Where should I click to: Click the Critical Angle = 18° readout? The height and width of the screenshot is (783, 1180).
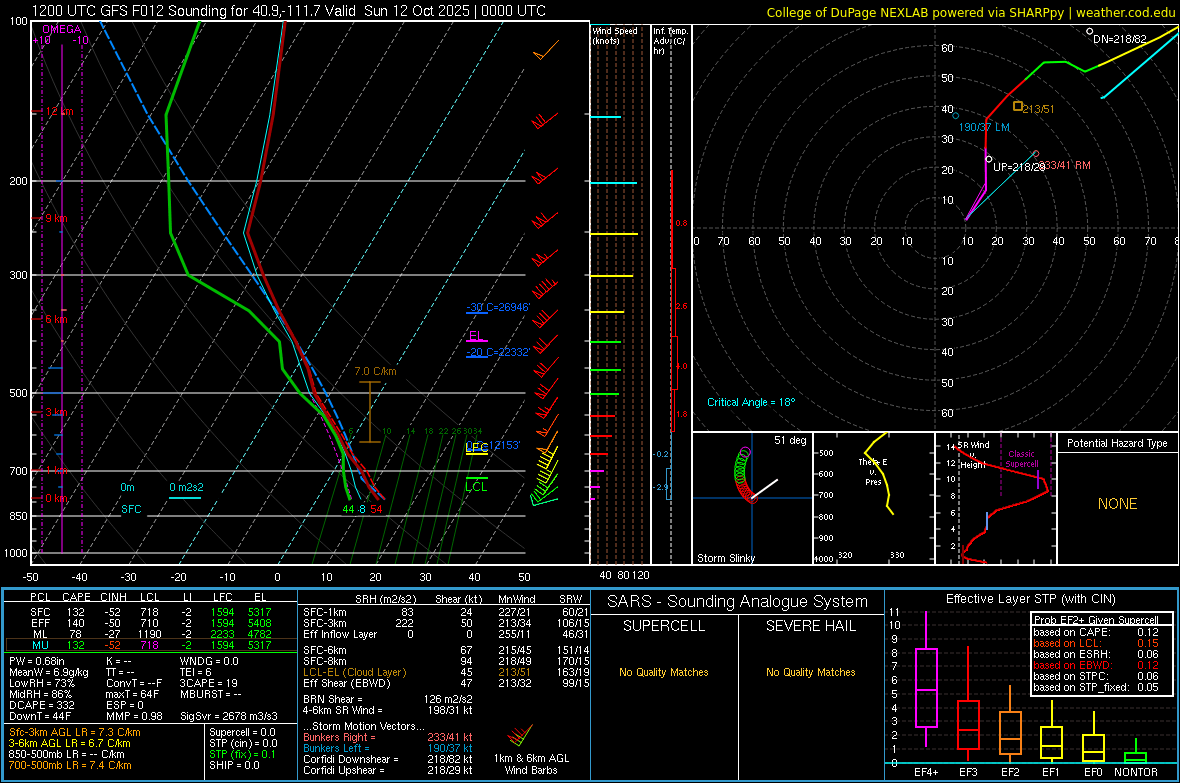pyautogui.click(x=751, y=402)
